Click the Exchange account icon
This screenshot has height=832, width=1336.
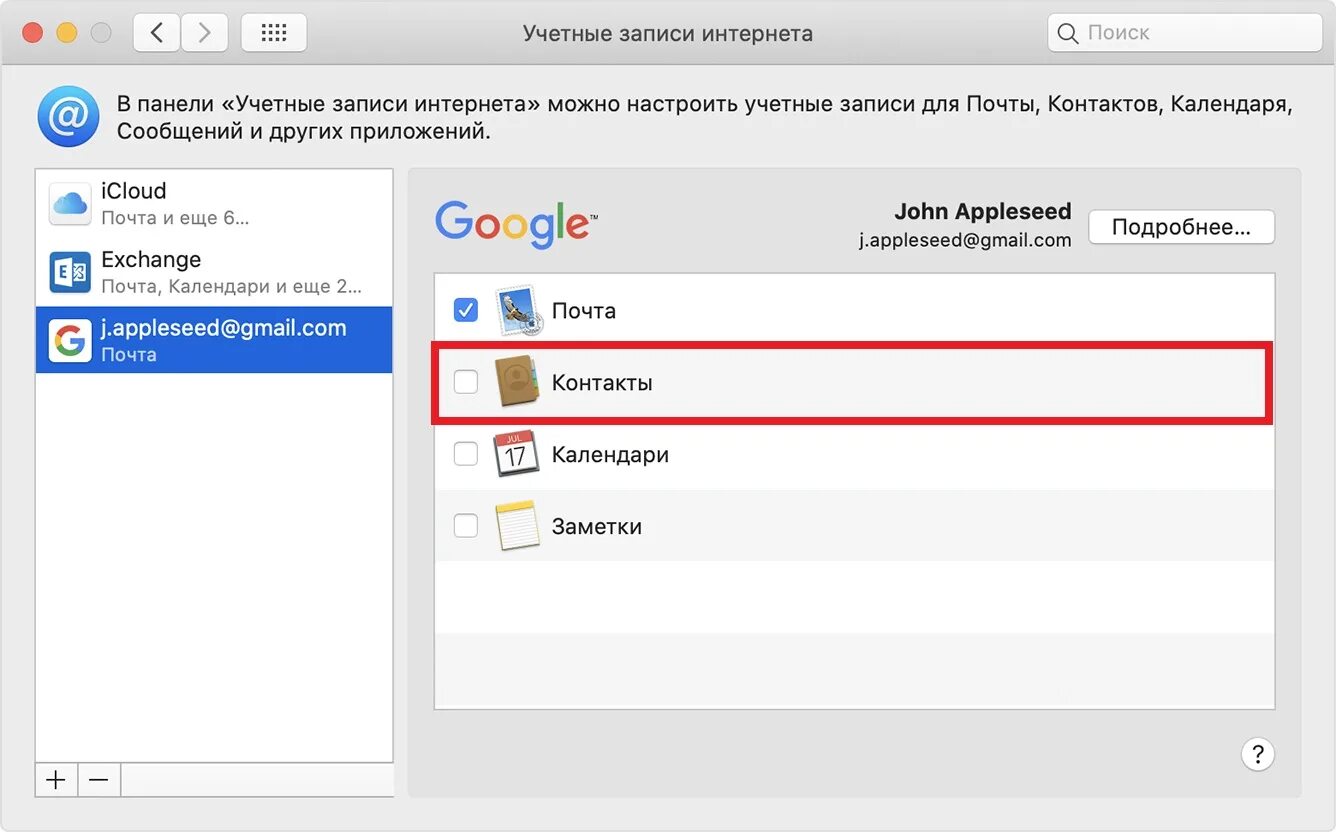[x=70, y=272]
